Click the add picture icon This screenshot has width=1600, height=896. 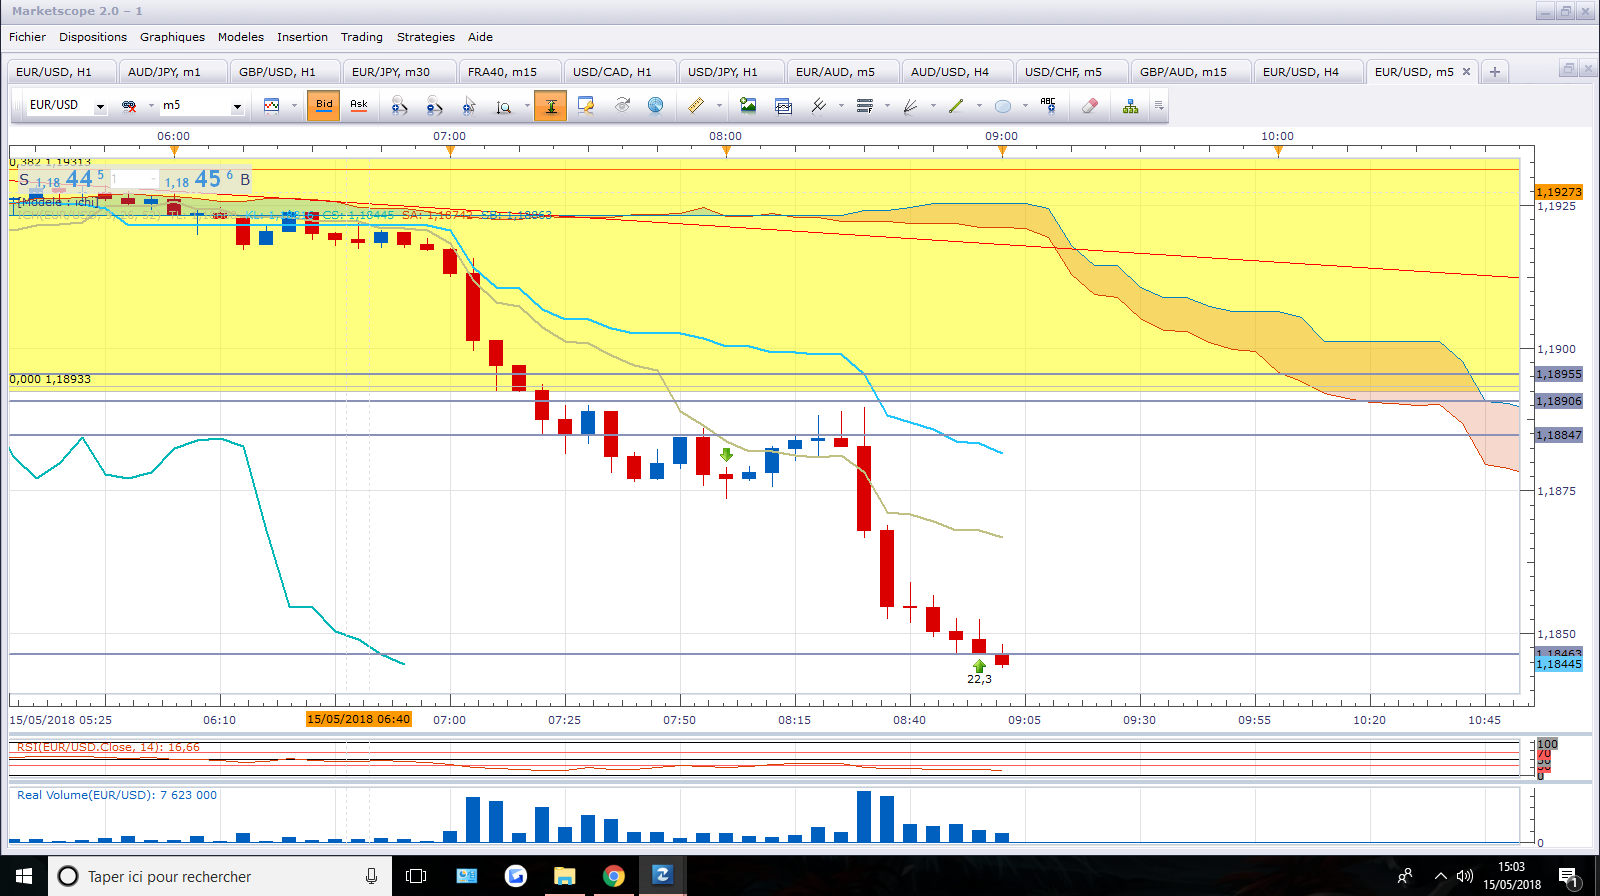coord(748,105)
